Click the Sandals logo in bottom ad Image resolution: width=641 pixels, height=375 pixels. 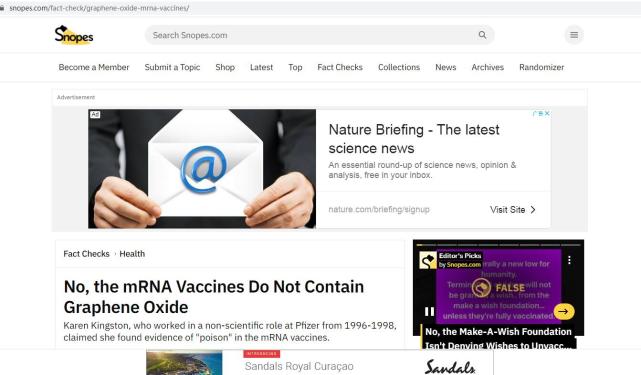(x=450, y=366)
